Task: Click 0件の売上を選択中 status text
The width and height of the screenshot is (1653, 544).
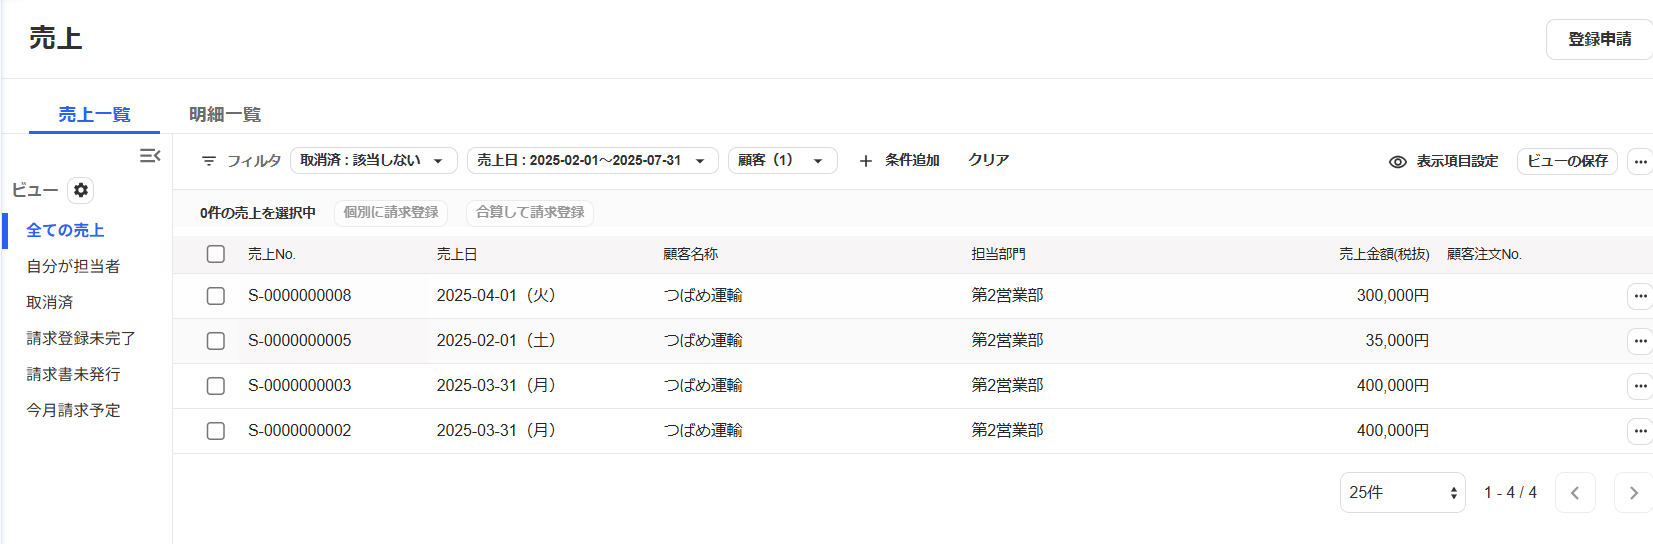Action: [x=258, y=213]
